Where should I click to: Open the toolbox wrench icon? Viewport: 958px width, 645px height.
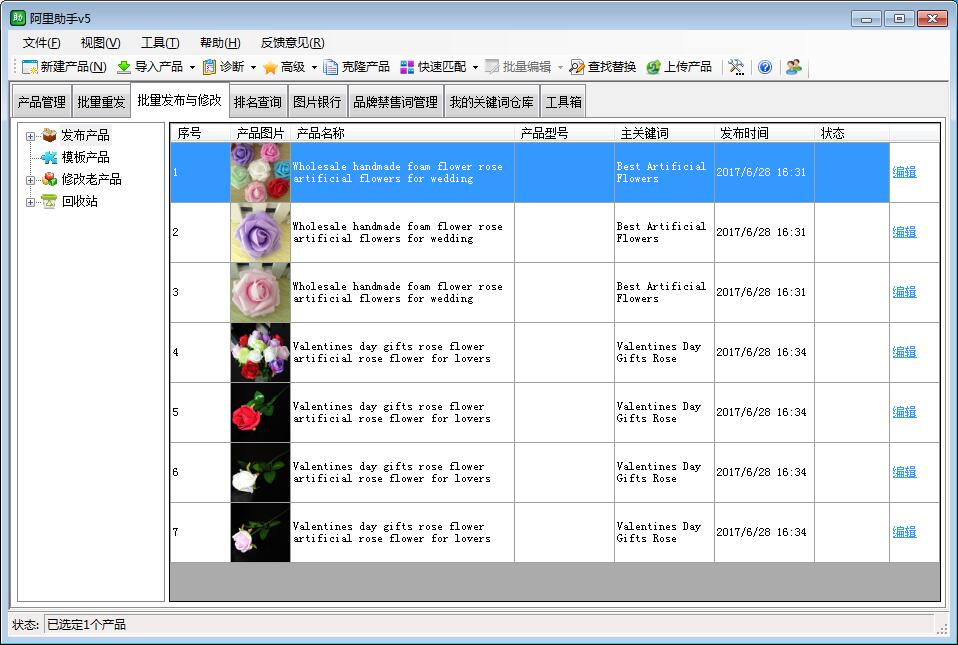[x=736, y=67]
